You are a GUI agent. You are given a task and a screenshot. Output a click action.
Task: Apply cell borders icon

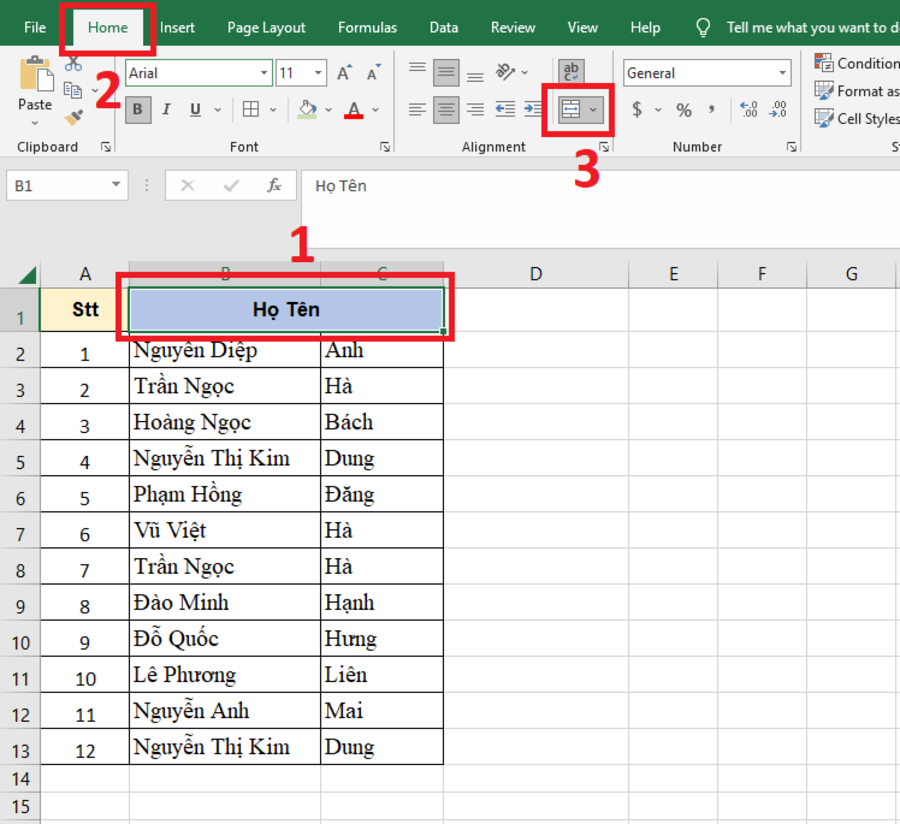[251, 109]
